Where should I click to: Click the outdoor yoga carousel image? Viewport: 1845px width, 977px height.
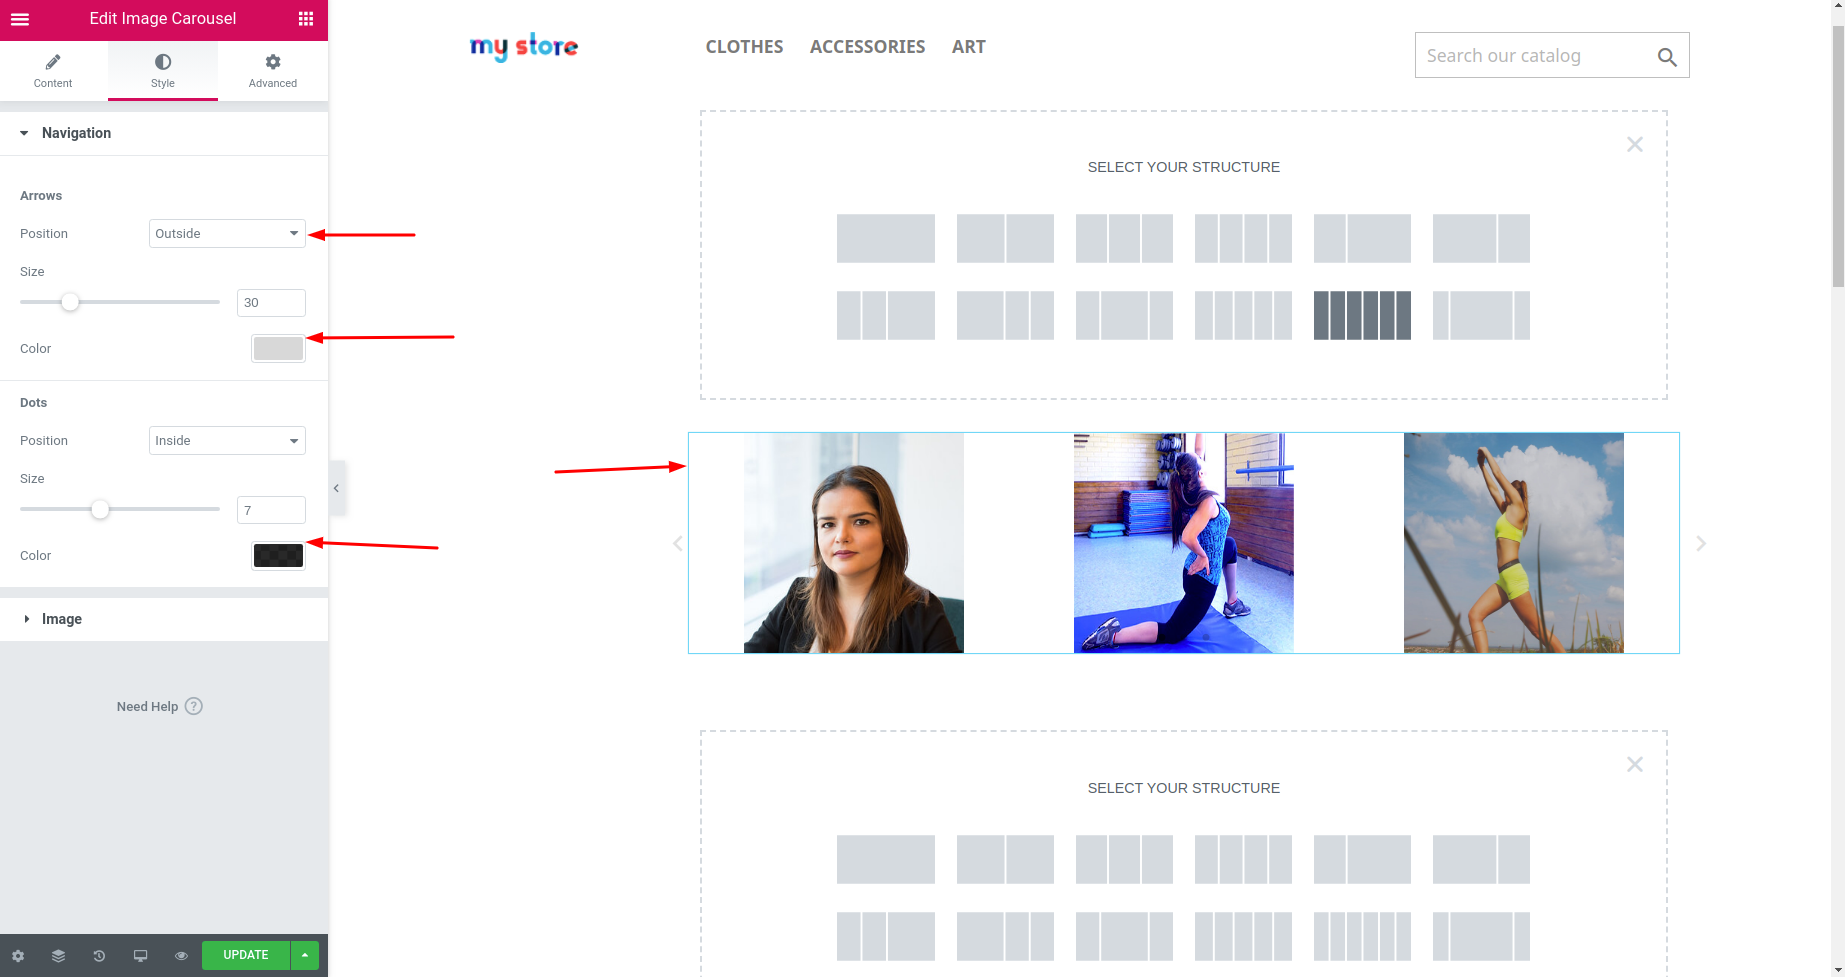click(1514, 543)
